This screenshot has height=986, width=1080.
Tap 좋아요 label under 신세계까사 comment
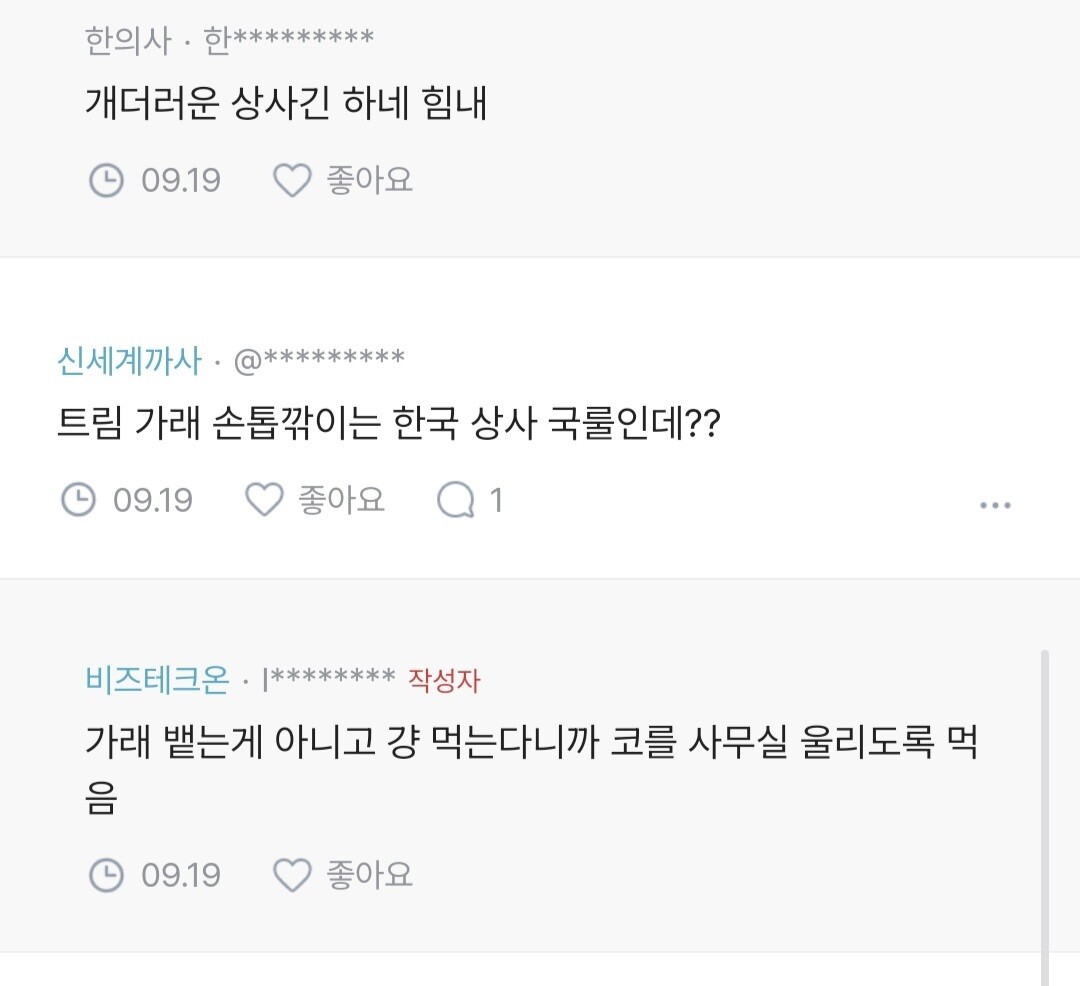click(342, 500)
